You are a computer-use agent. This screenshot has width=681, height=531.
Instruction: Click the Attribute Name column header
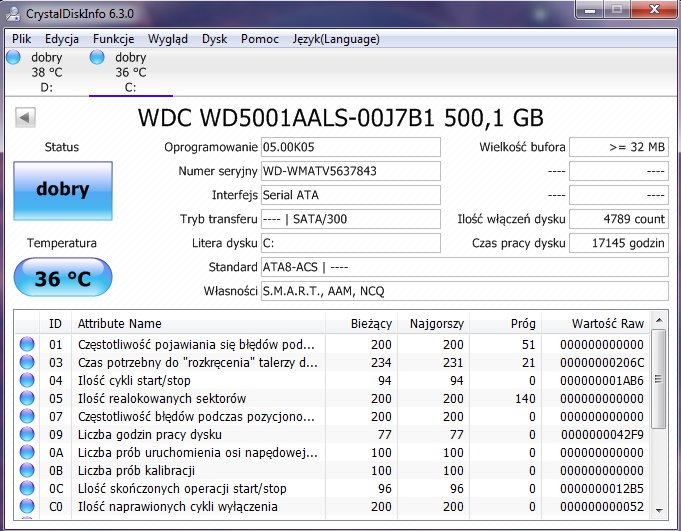(x=198, y=323)
